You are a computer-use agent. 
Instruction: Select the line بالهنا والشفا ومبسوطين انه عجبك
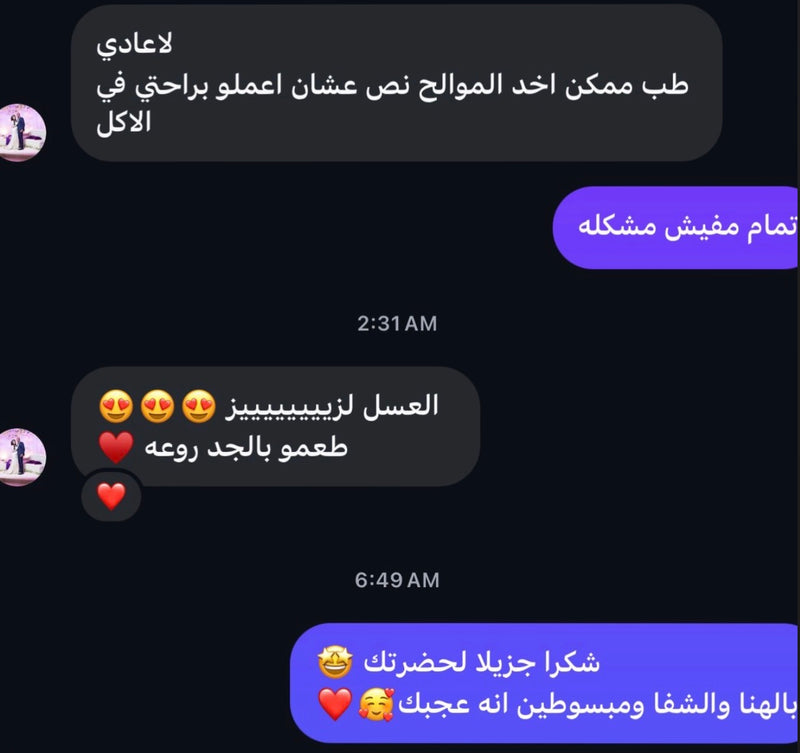pos(597,705)
